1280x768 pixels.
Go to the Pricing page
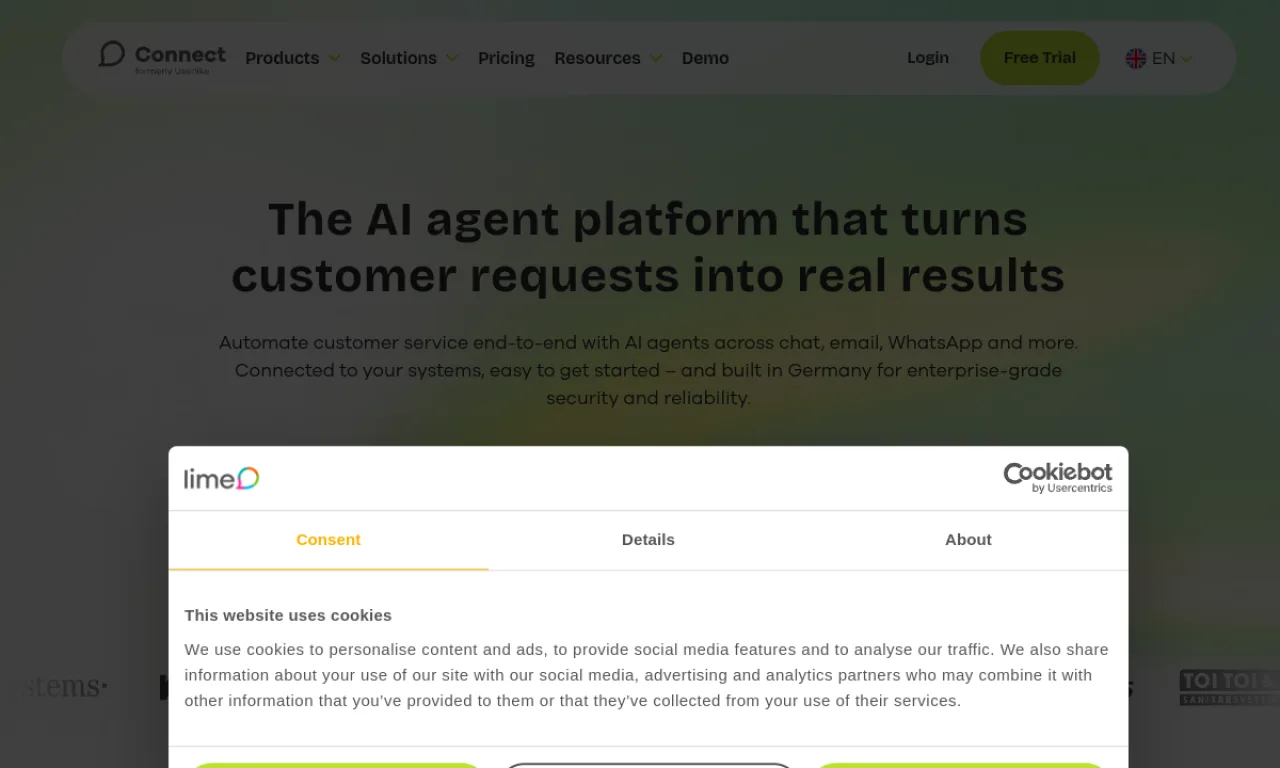pyautogui.click(x=506, y=58)
